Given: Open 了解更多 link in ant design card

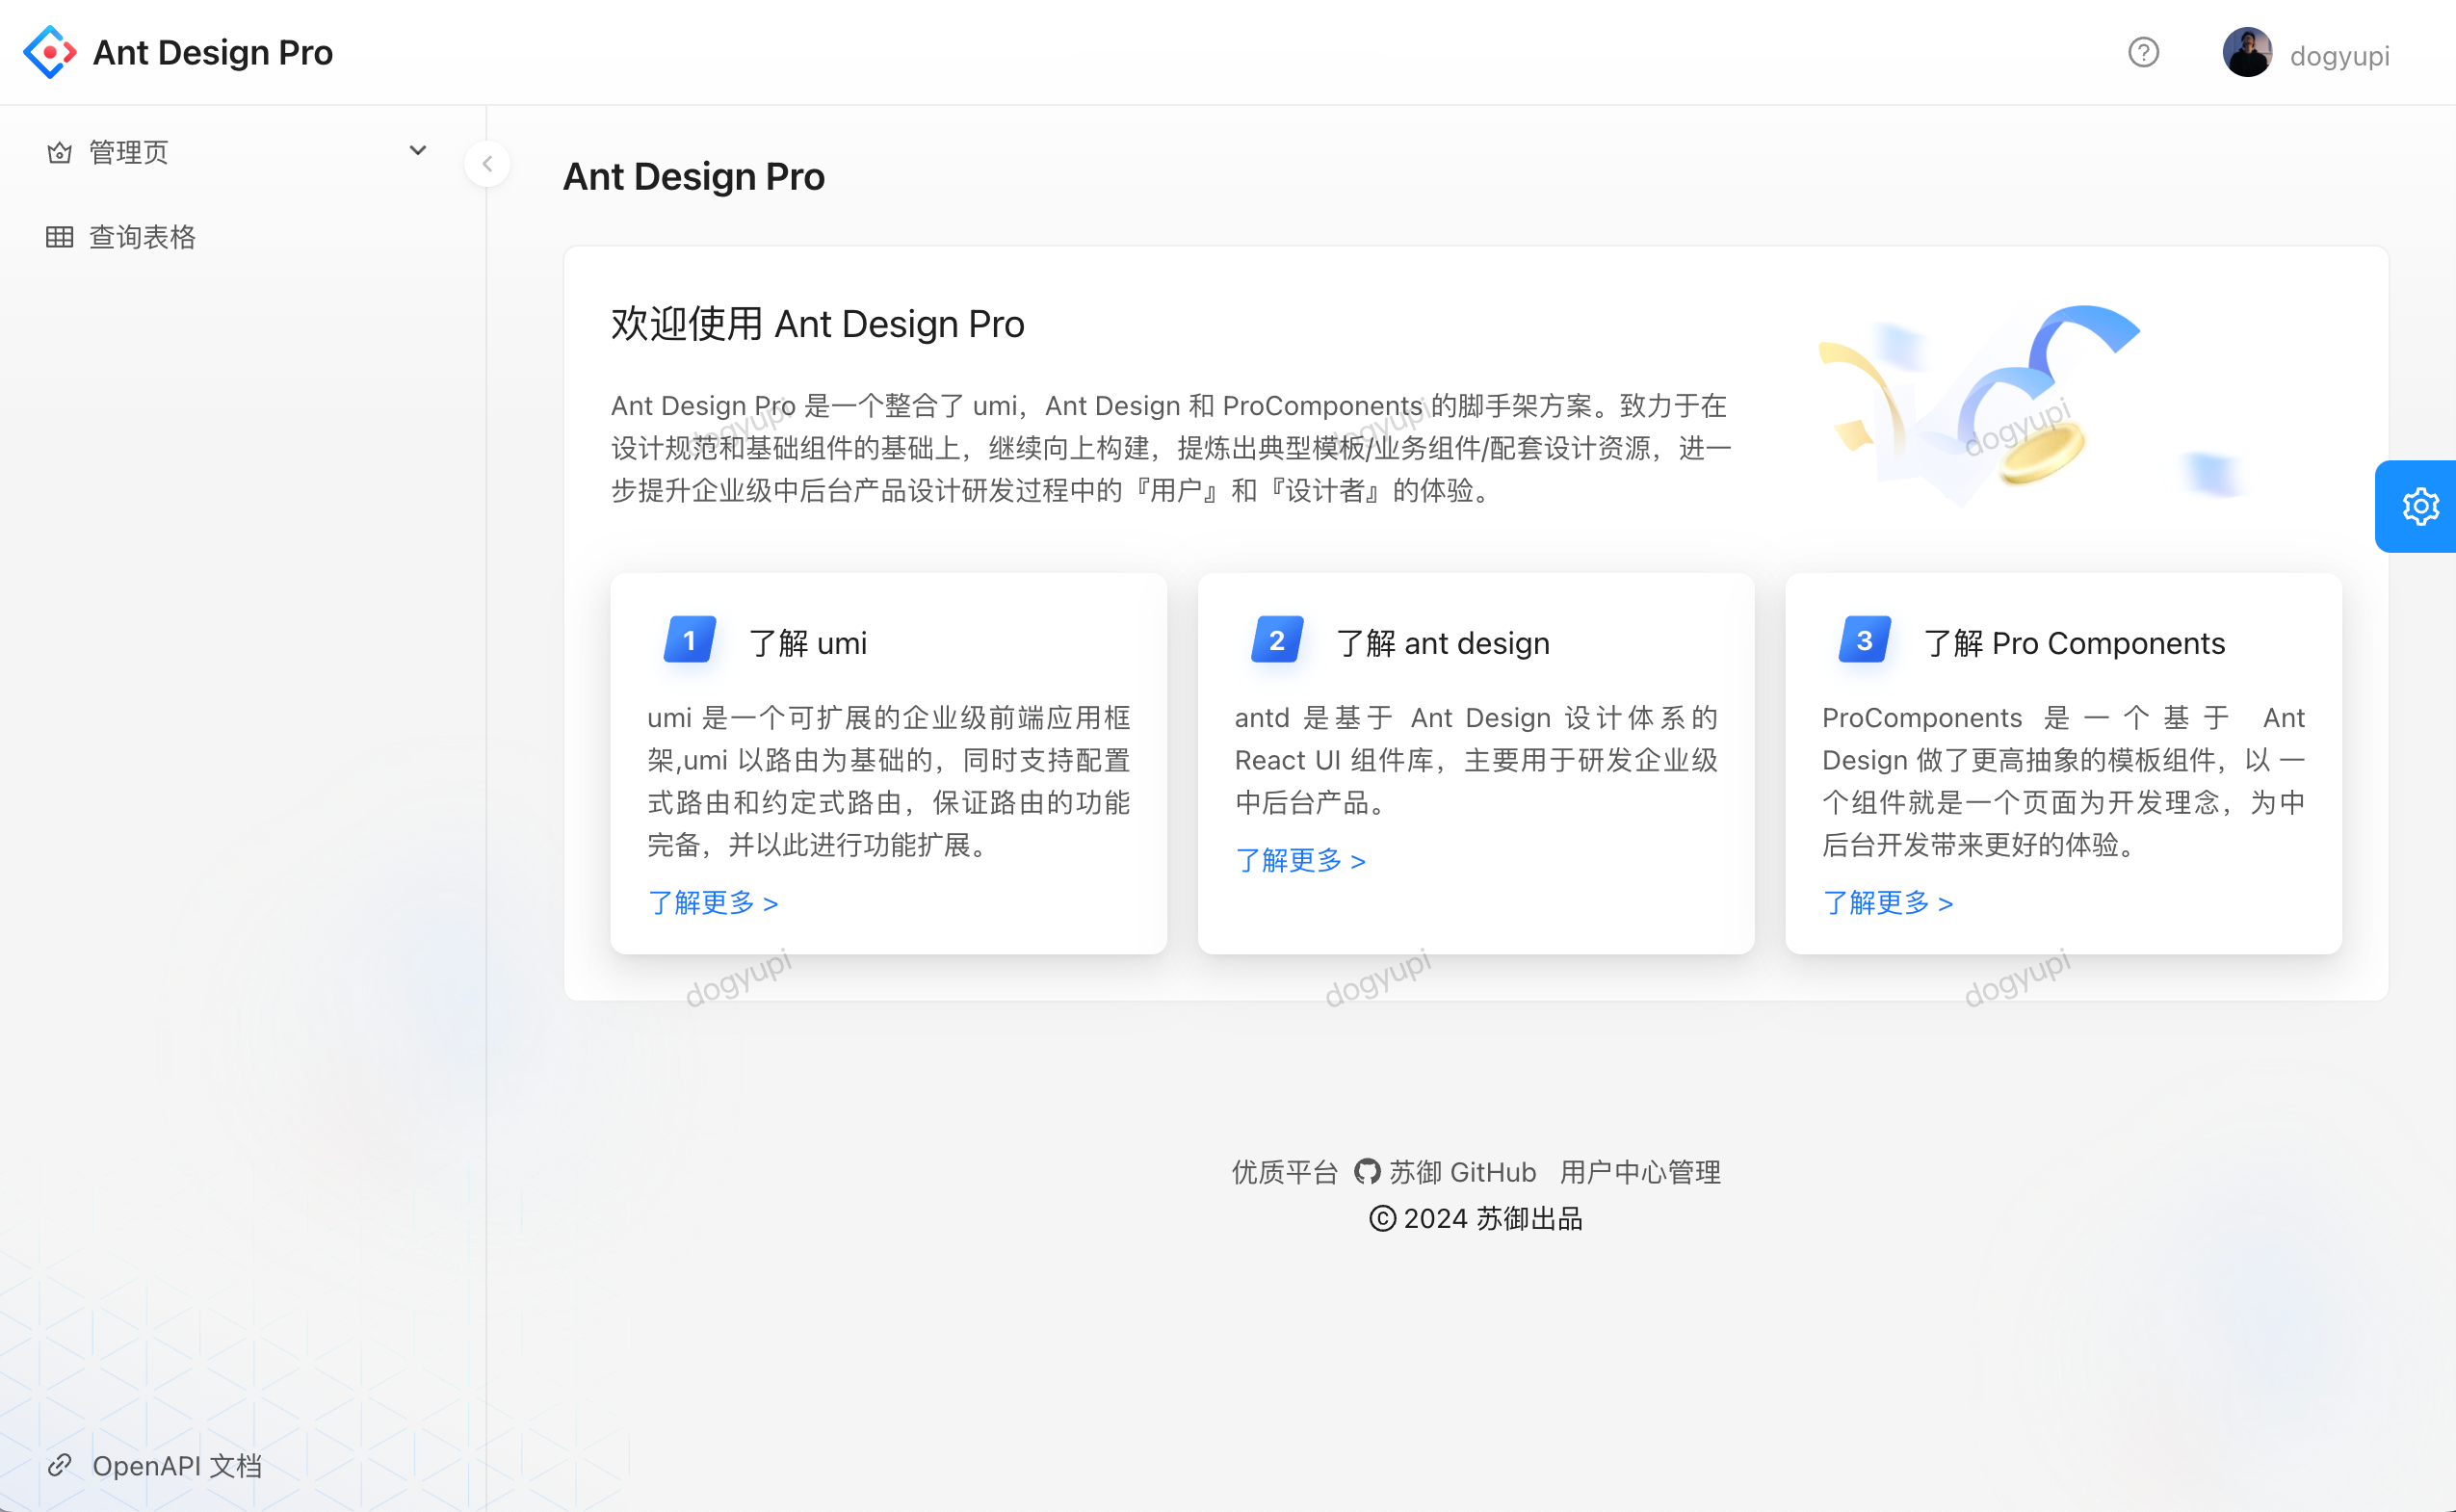Looking at the screenshot, I should click(x=1299, y=860).
